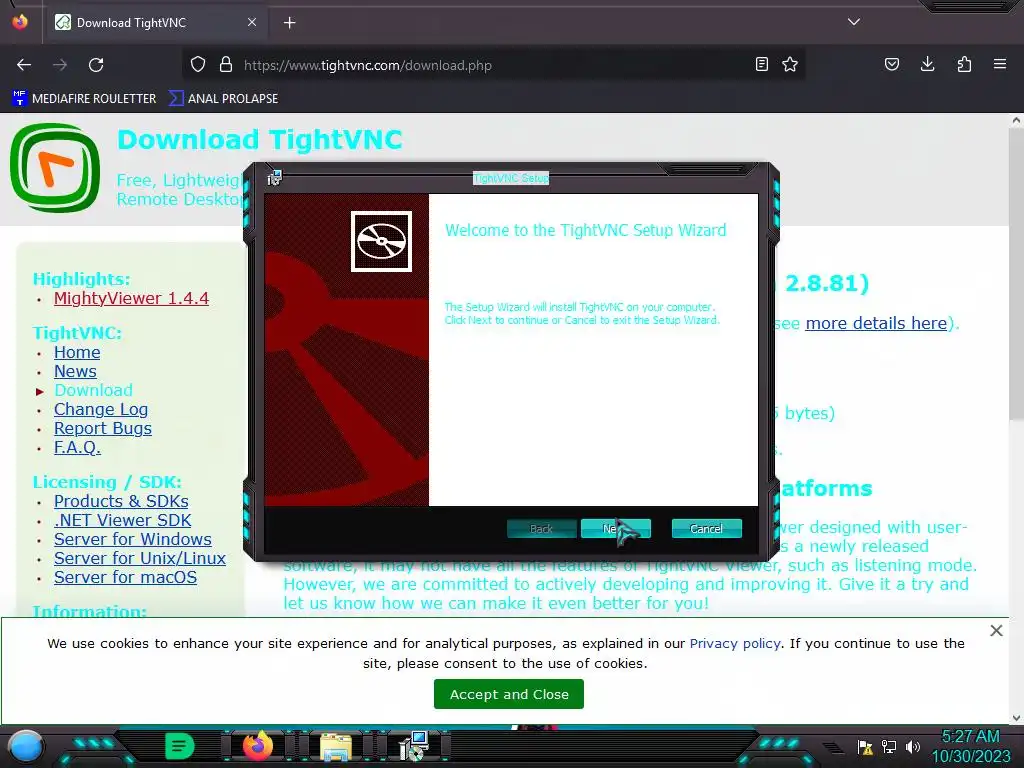Image resolution: width=1024 pixels, height=768 pixels.
Task: Click the browser forward arrow
Action: coord(60,65)
